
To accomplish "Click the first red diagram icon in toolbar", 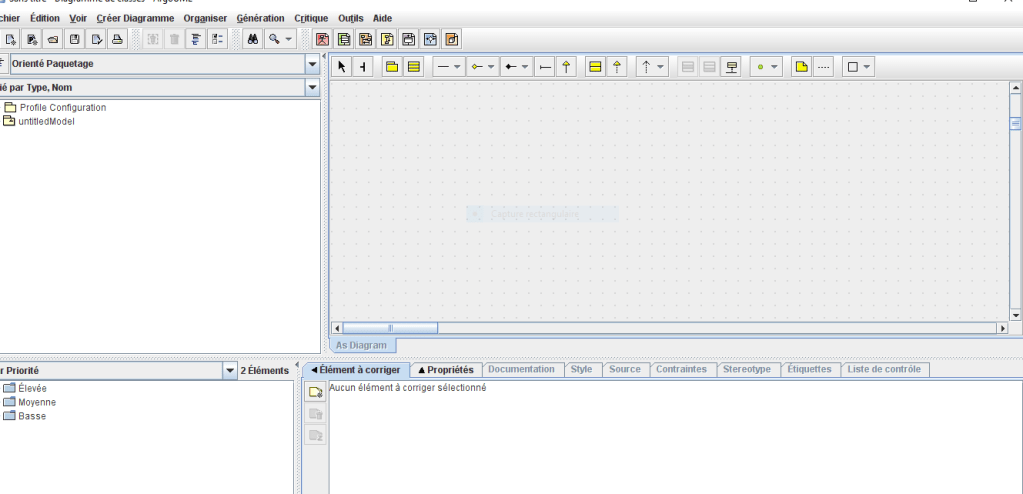I will [322, 39].
